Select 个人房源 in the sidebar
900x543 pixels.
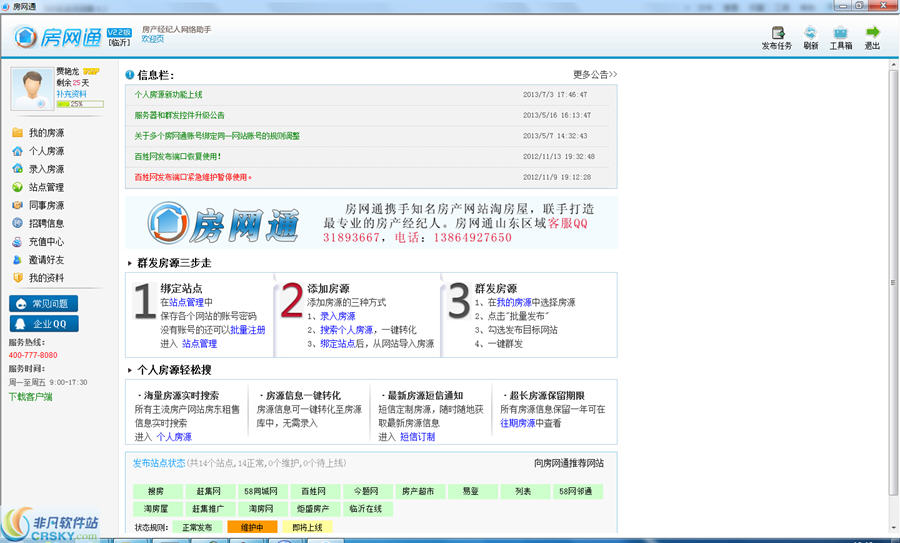46,151
